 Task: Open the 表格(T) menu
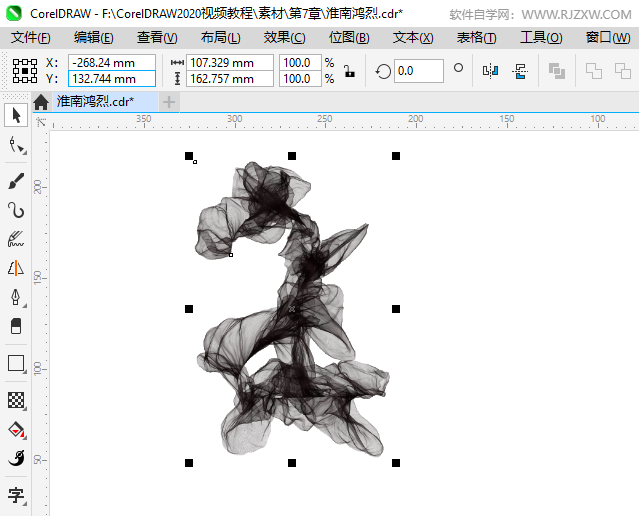coord(476,38)
